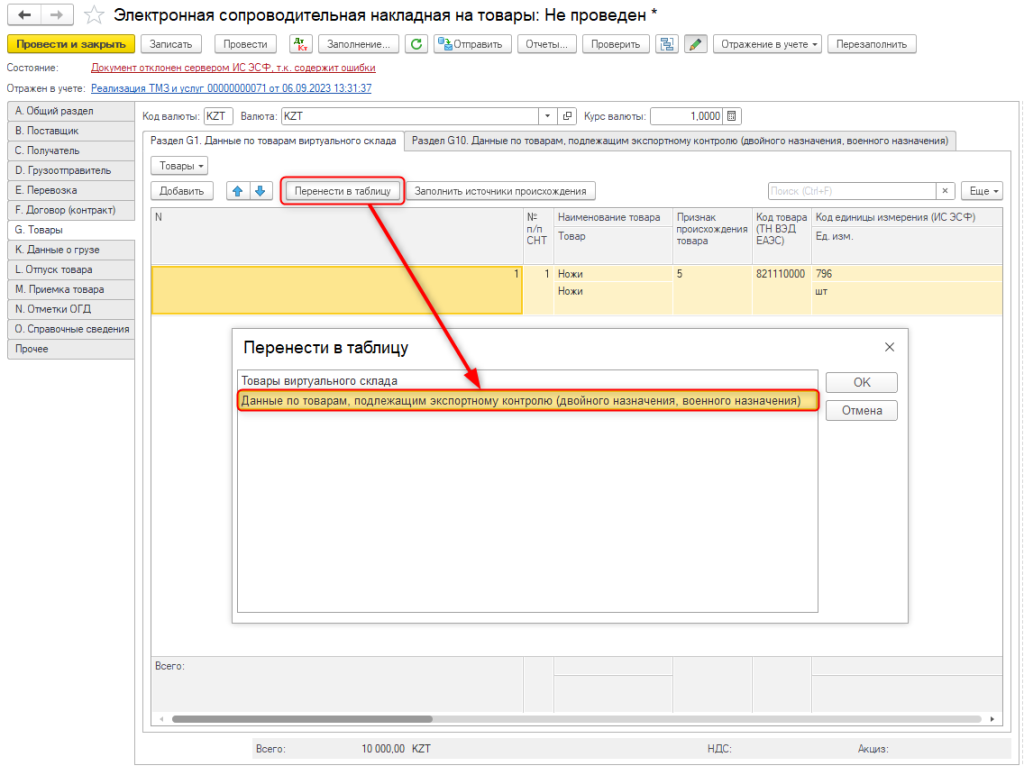The width and height of the screenshot is (1024, 775).
Task: Expand Отражение в учете dropdown
Action: click(767, 44)
